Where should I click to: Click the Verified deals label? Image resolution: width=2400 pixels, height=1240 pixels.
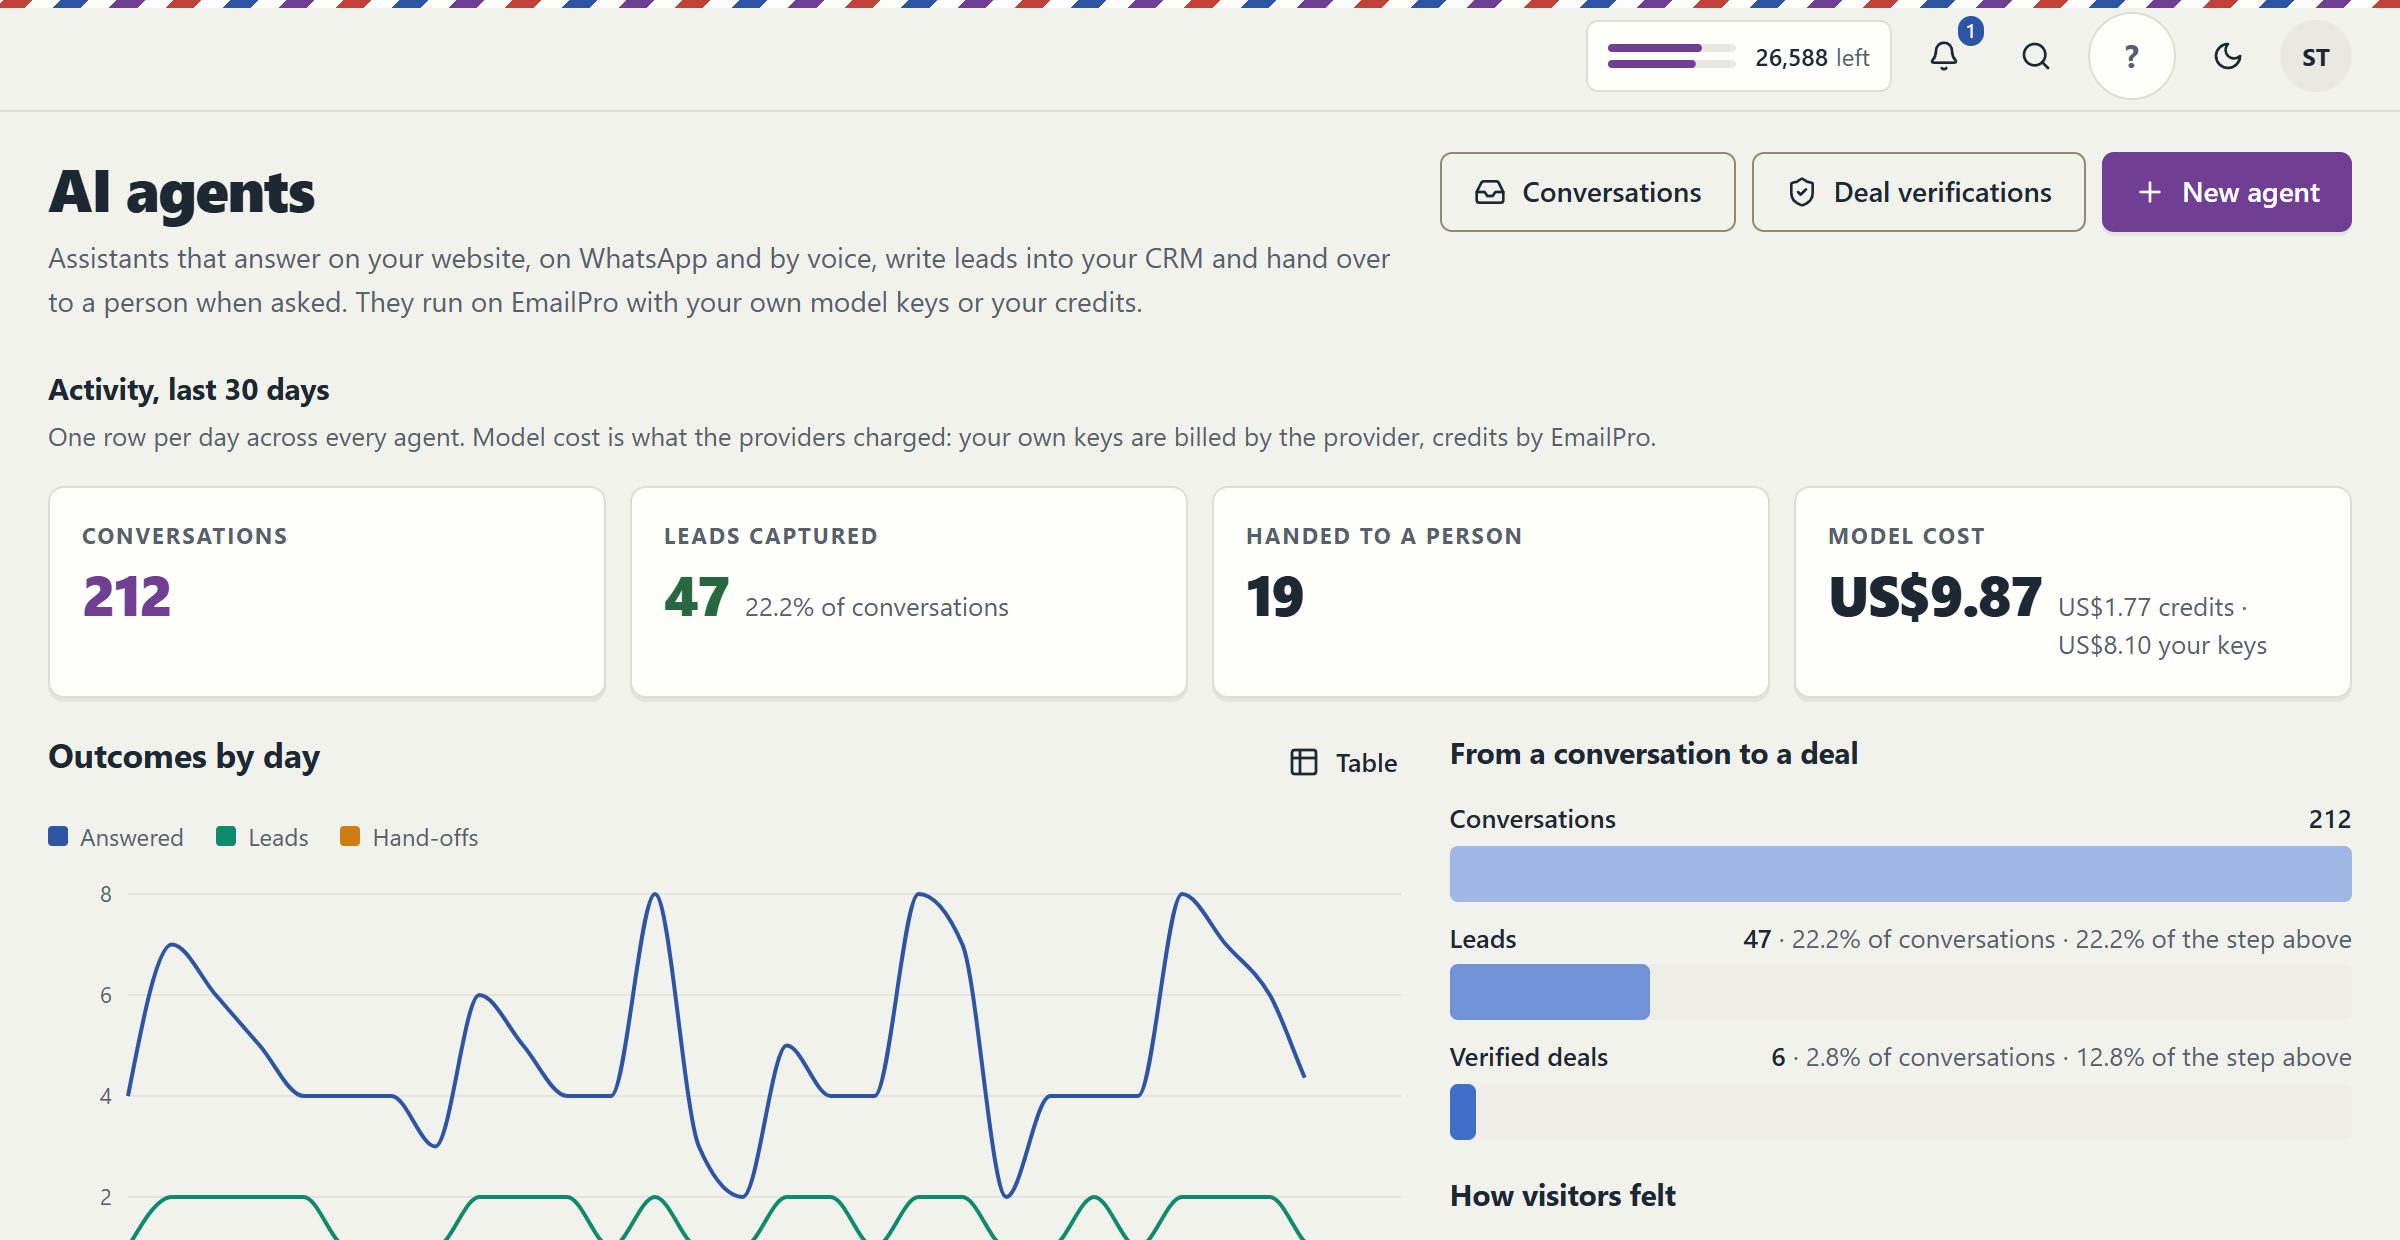(x=1528, y=1057)
